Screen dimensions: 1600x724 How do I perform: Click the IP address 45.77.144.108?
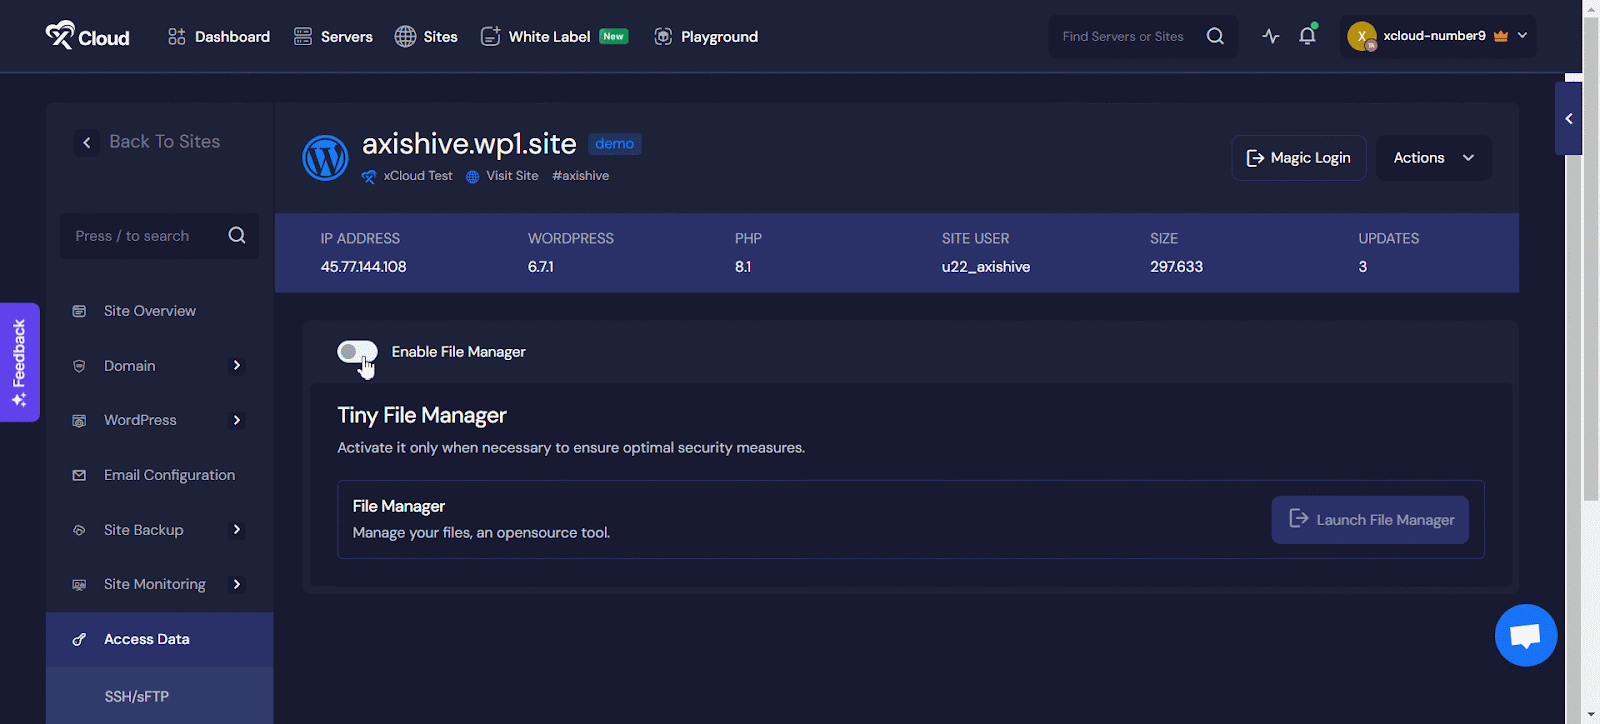click(x=363, y=267)
